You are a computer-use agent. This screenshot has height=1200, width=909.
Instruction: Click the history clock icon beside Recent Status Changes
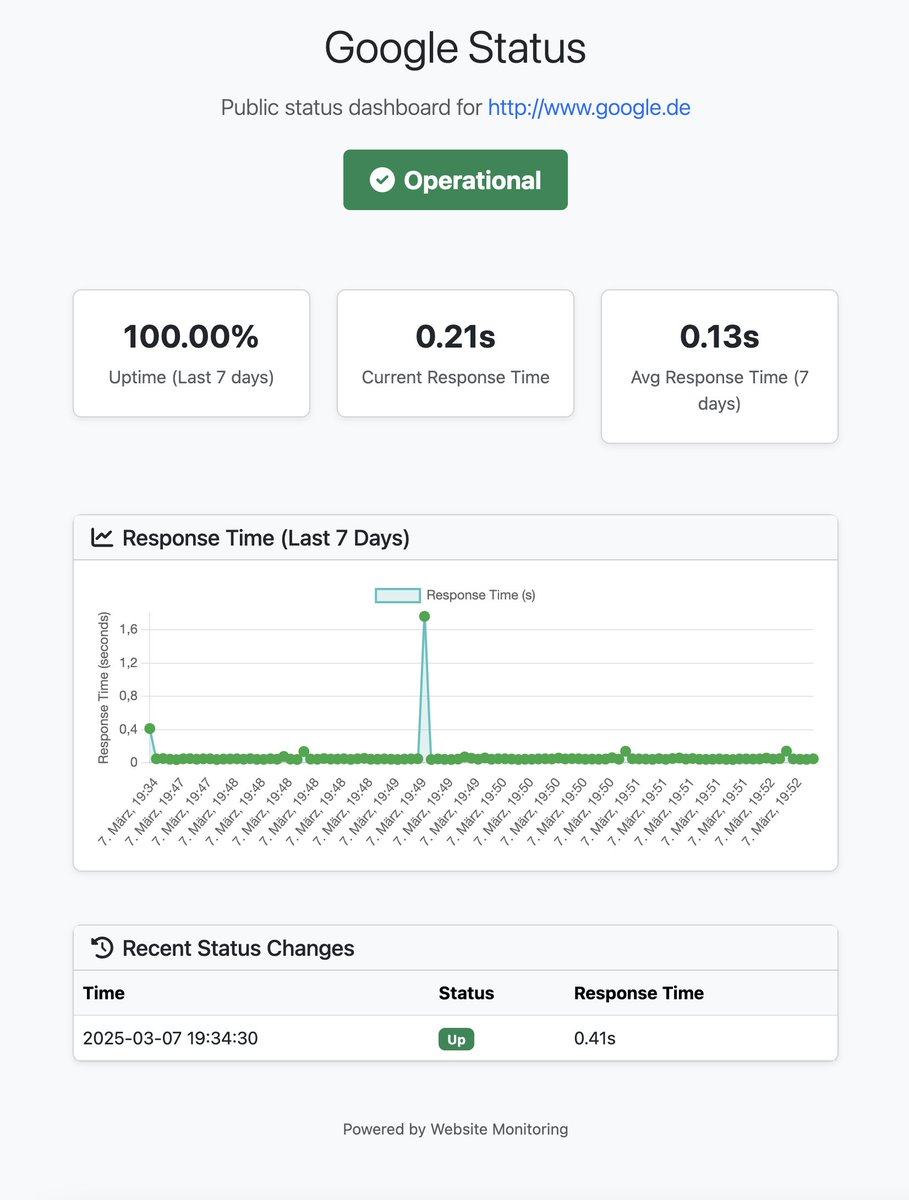[x=102, y=948]
